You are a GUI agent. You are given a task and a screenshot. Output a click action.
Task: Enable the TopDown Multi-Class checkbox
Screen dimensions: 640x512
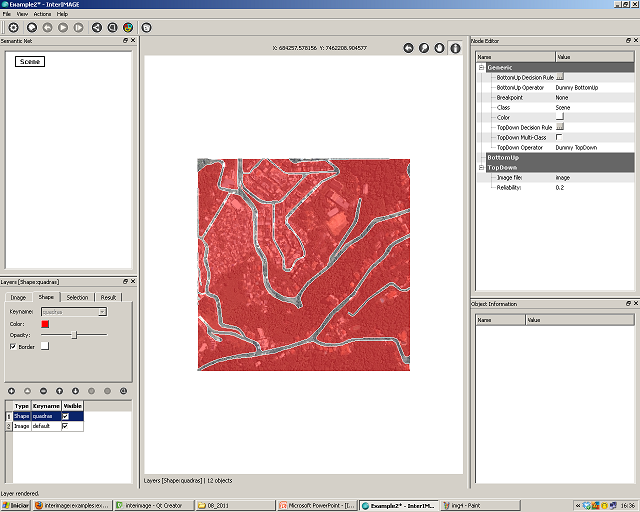[x=559, y=137]
